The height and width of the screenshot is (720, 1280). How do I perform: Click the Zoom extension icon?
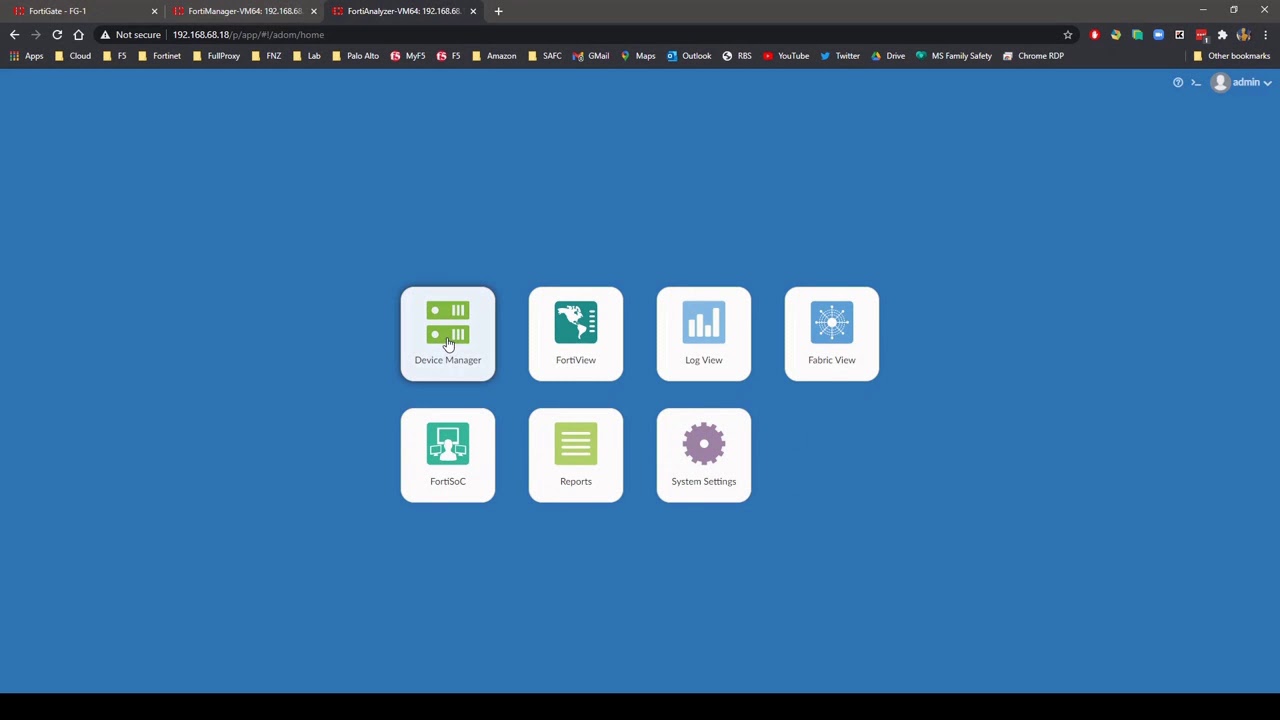tap(1158, 35)
